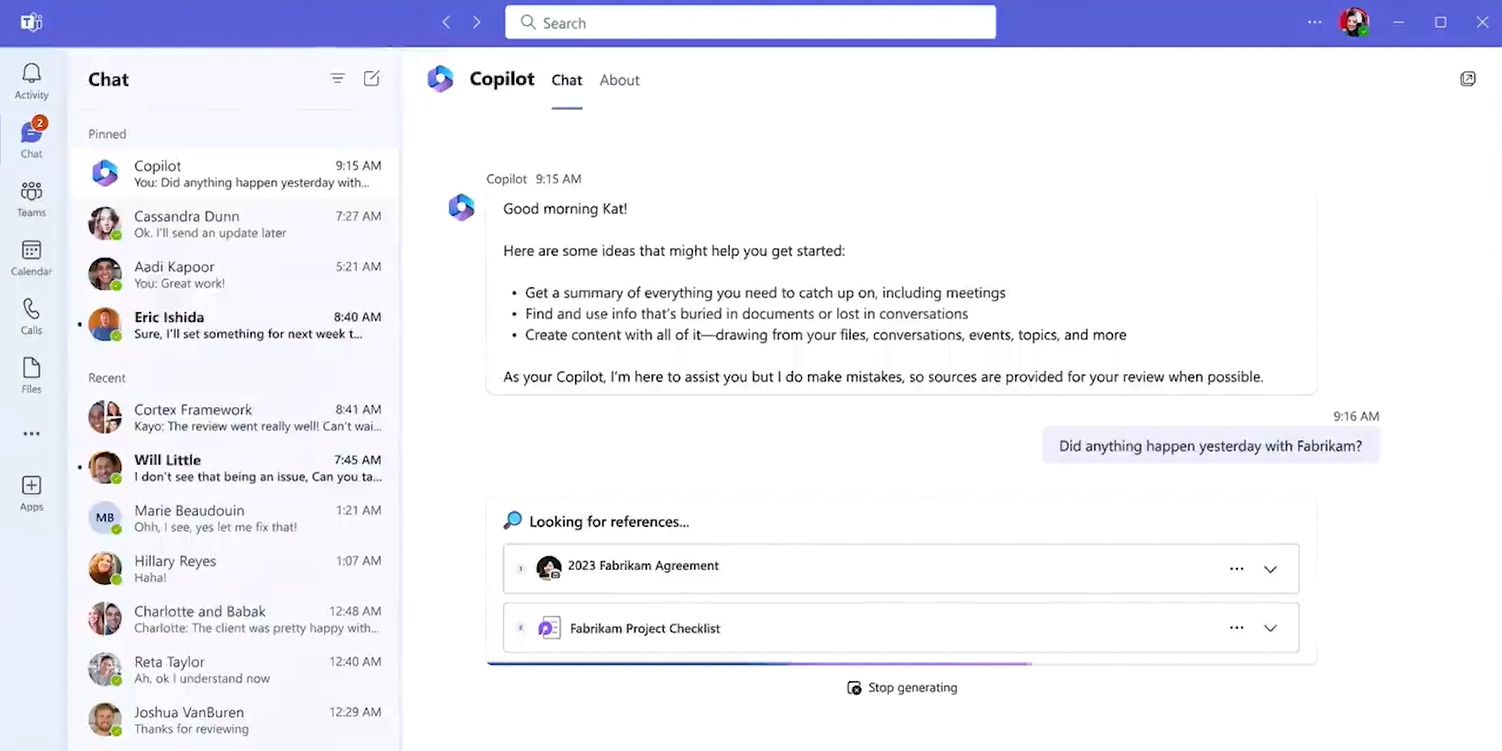Open more options for Fabrikam Project Checklist
This screenshot has height=751, width=1502.
(x=1237, y=628)
